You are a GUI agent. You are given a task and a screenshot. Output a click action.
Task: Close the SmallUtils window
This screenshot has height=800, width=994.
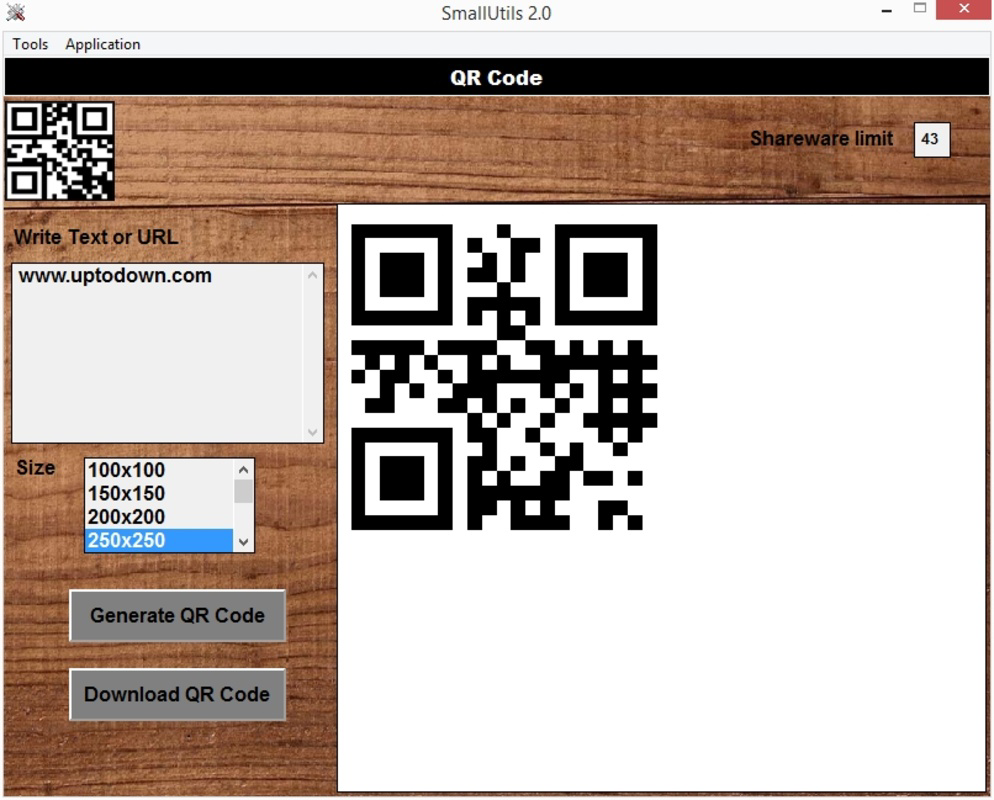[964, 10]
